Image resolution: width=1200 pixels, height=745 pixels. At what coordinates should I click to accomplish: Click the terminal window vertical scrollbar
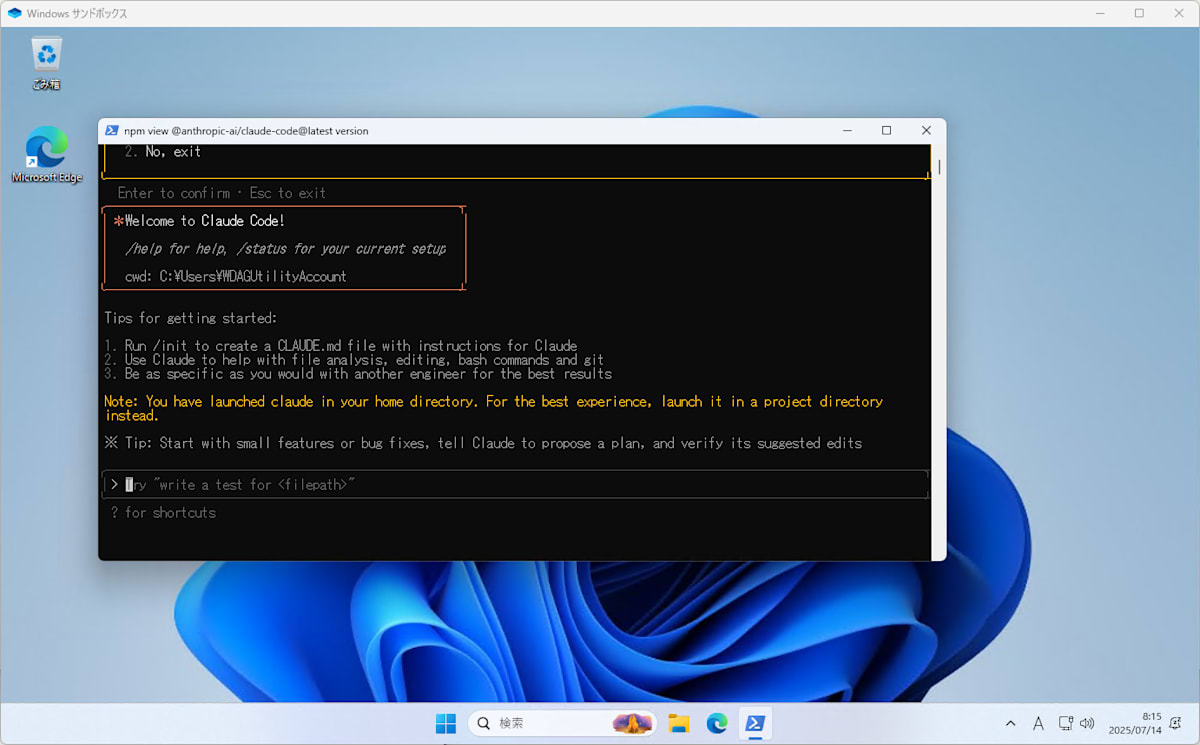pyautogui.click(x=939, y=168)
